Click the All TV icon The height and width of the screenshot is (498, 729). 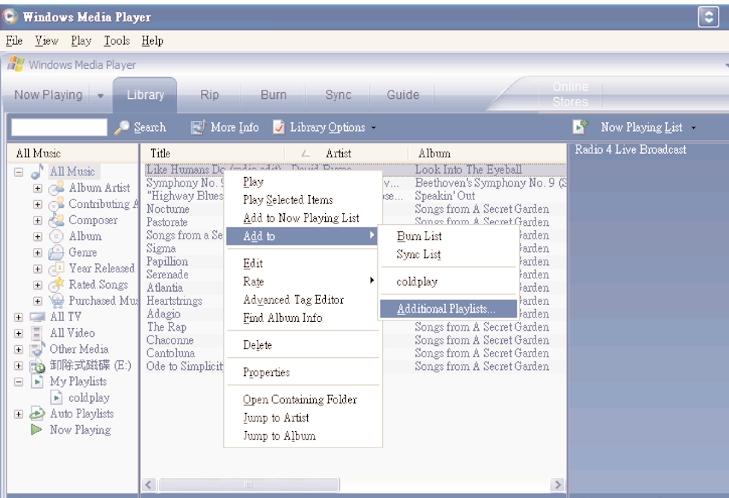(37, 317)
